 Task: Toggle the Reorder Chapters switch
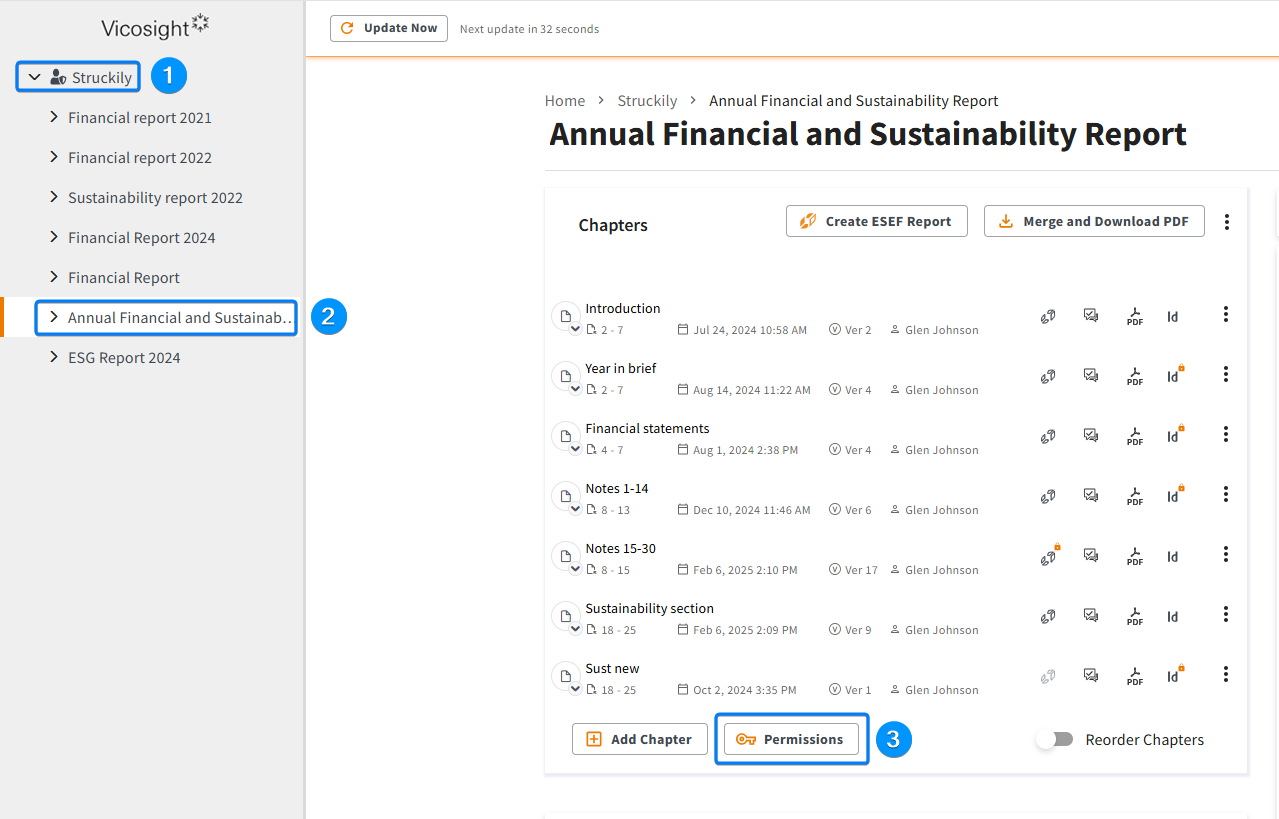tap(1055, 739)
